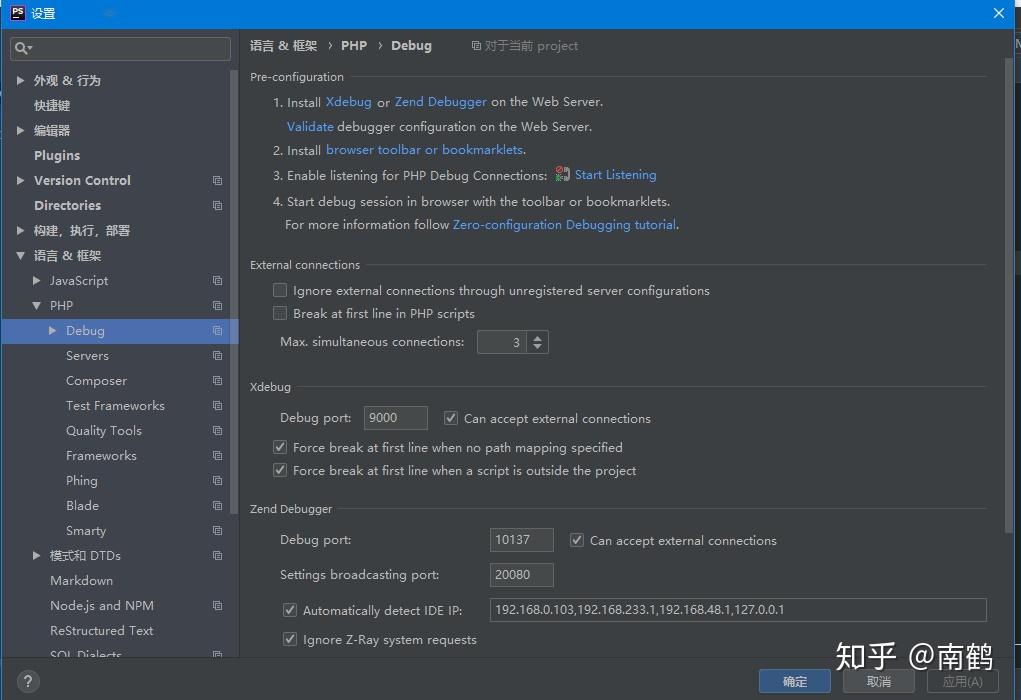Collapse the PHP tree node

36,305
